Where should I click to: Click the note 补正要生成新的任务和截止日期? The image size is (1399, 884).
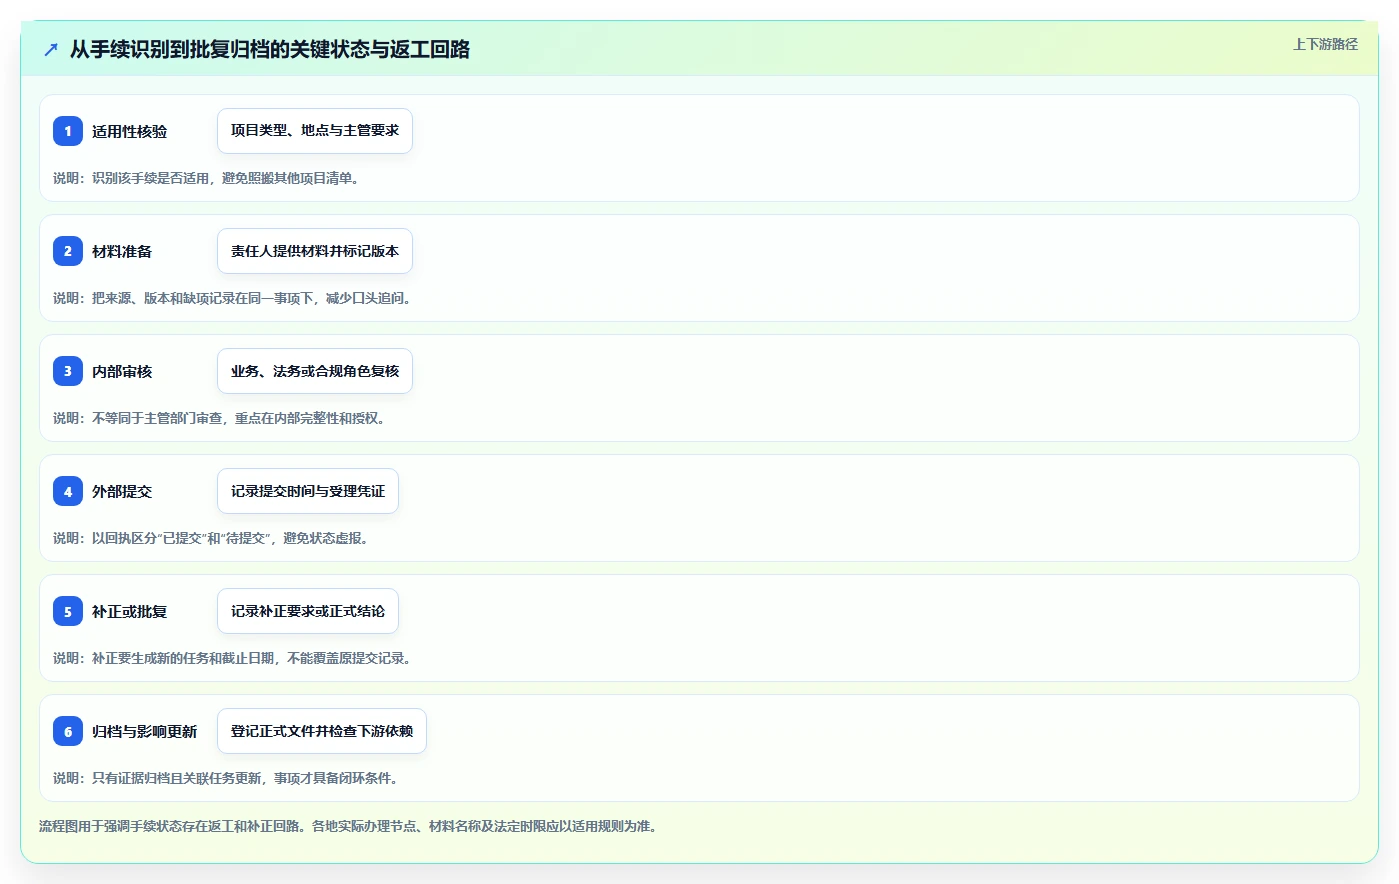[232, 658]
